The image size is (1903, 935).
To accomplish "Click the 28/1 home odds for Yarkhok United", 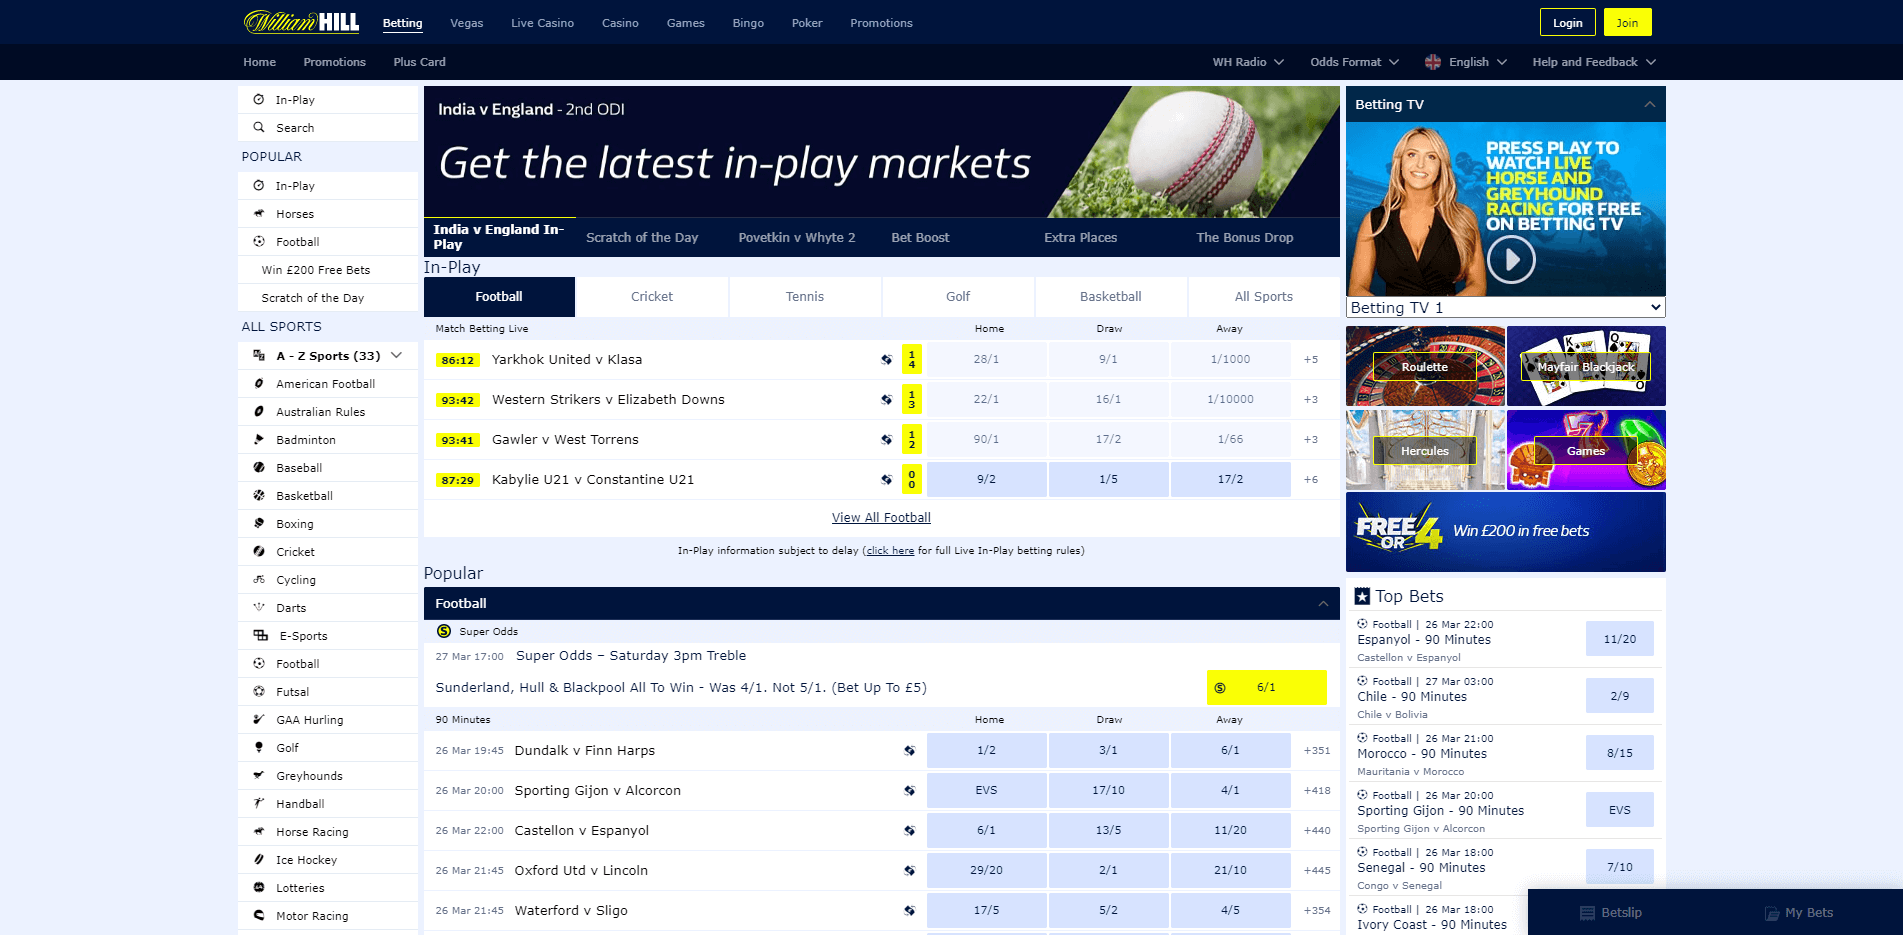I will tap(986, 359).
